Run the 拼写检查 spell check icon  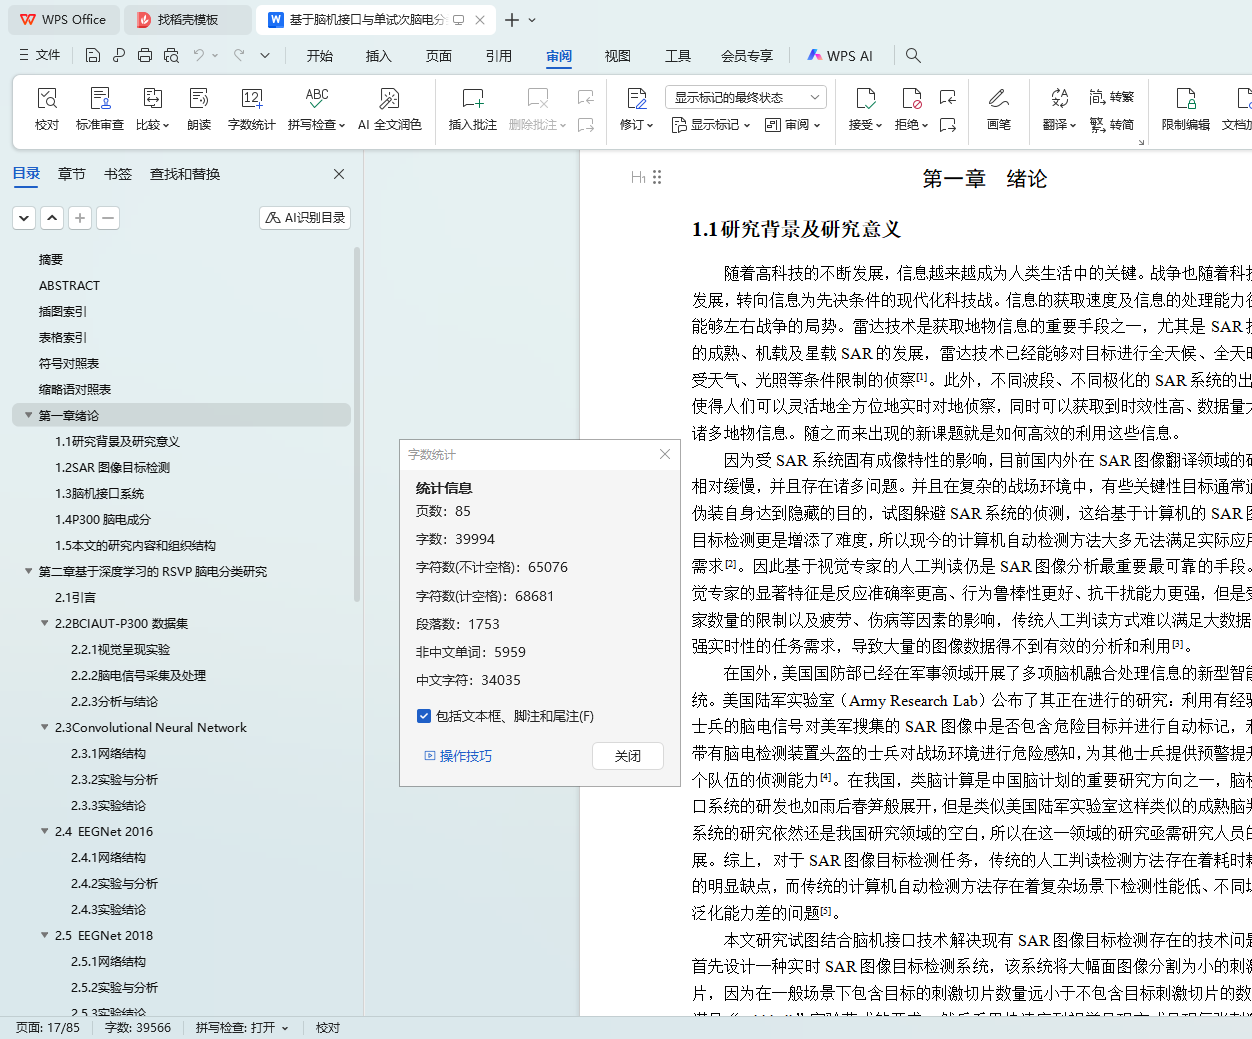pos(317,98)
